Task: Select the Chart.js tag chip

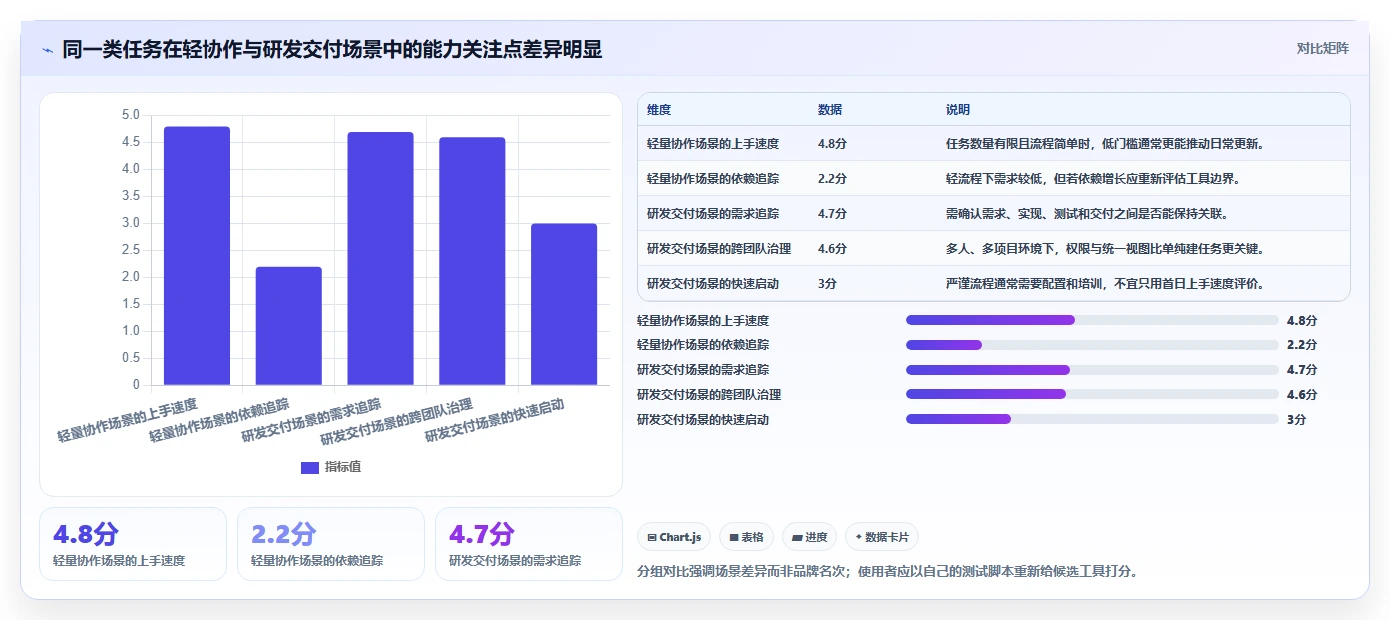Action: [x=673, y=537]
